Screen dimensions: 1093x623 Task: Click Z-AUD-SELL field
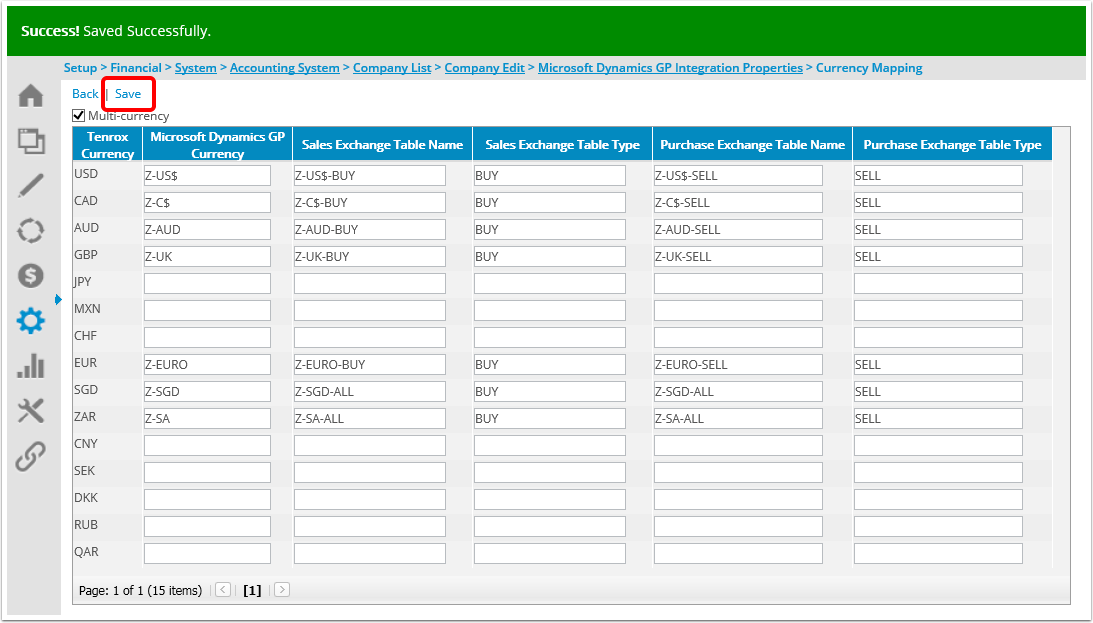(x=738, y=229)
